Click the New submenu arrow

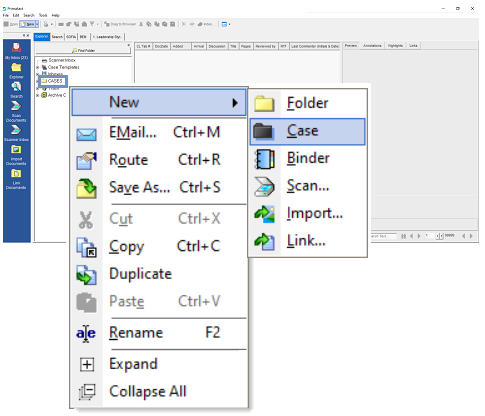235,103
